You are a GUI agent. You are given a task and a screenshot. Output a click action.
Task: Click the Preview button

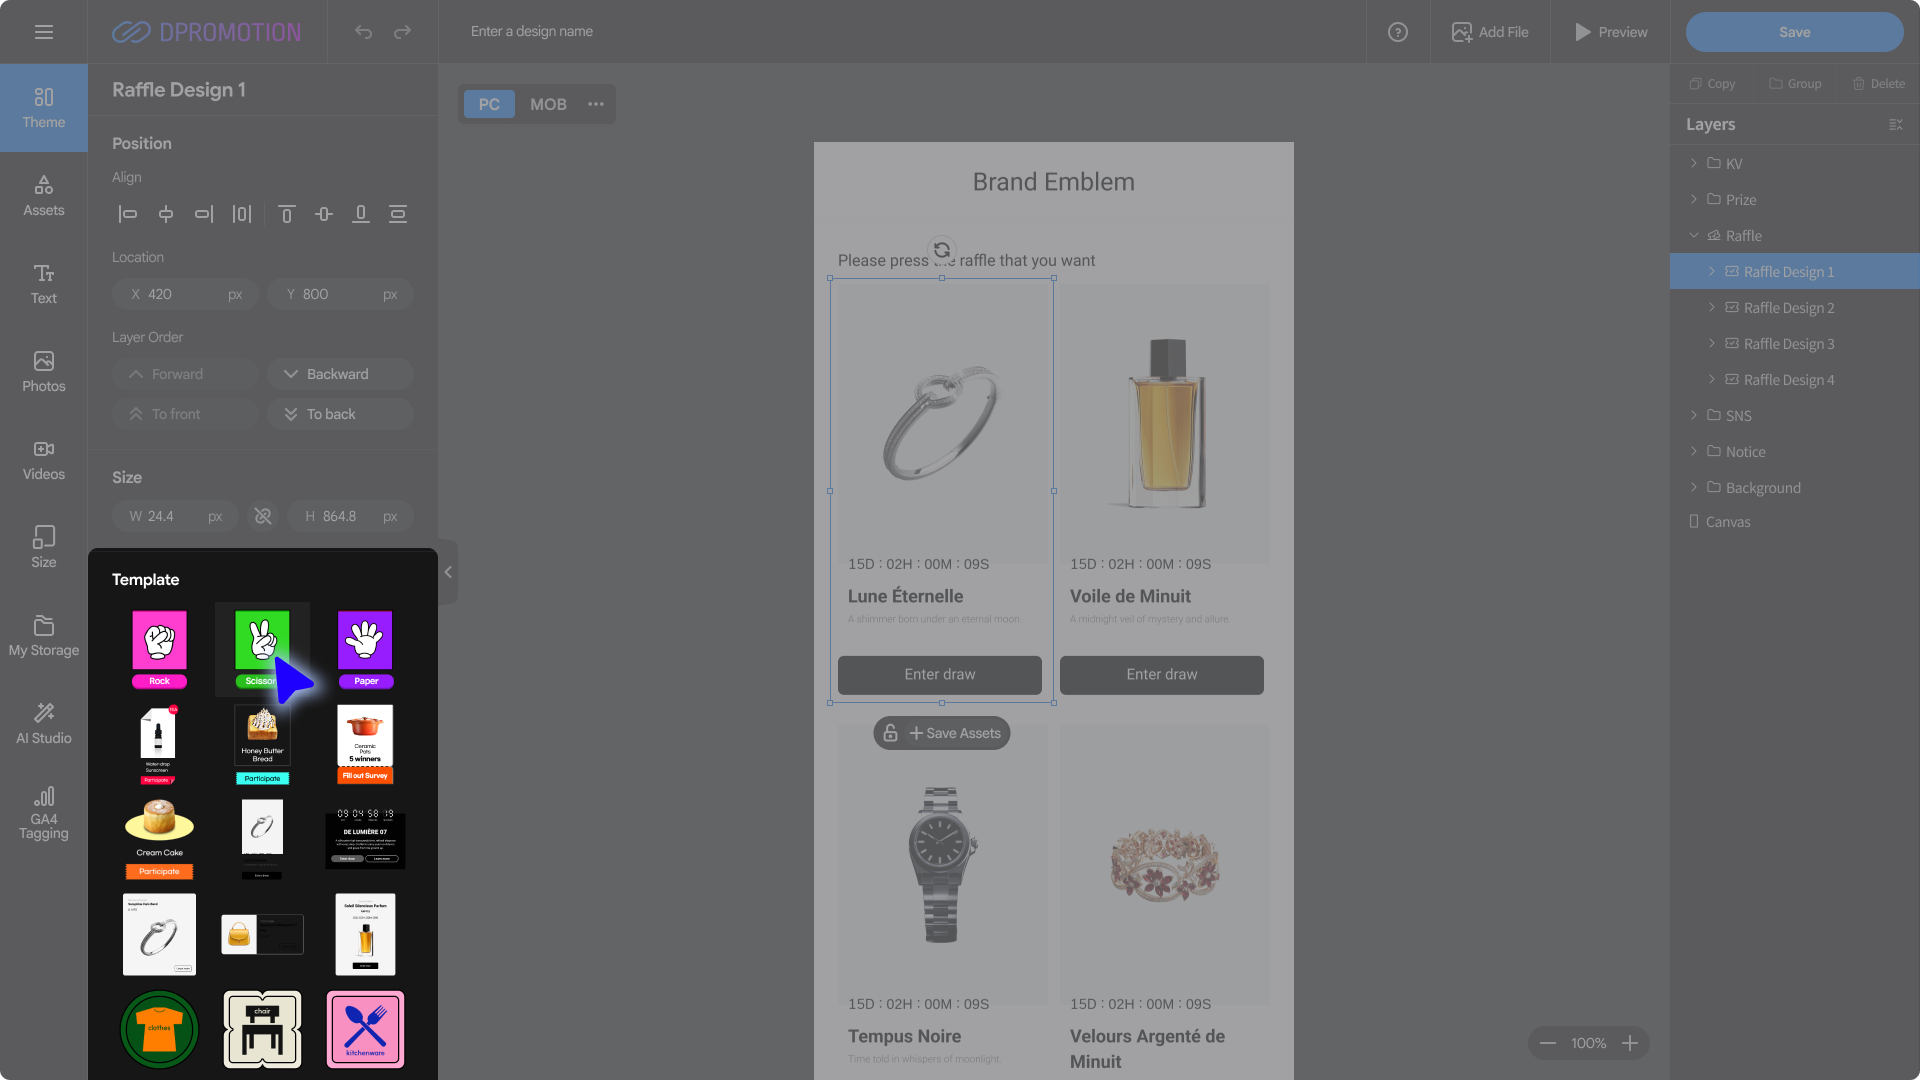coord(1610,32)
